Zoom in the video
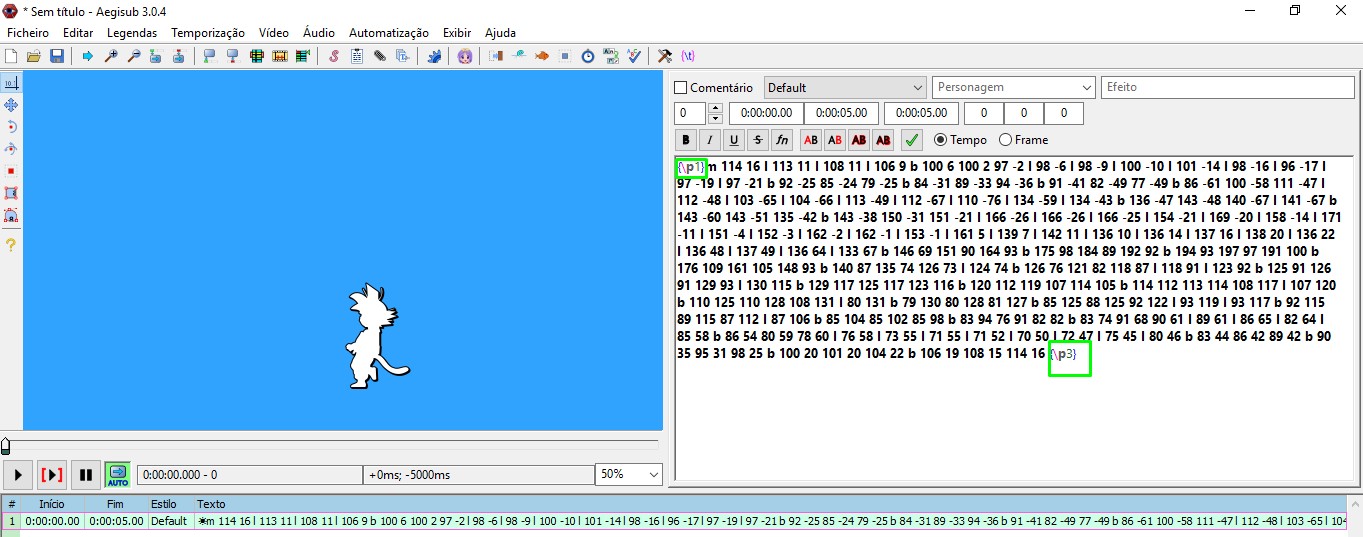This screenshot has width=1363, height=537. tap(111, 56)
